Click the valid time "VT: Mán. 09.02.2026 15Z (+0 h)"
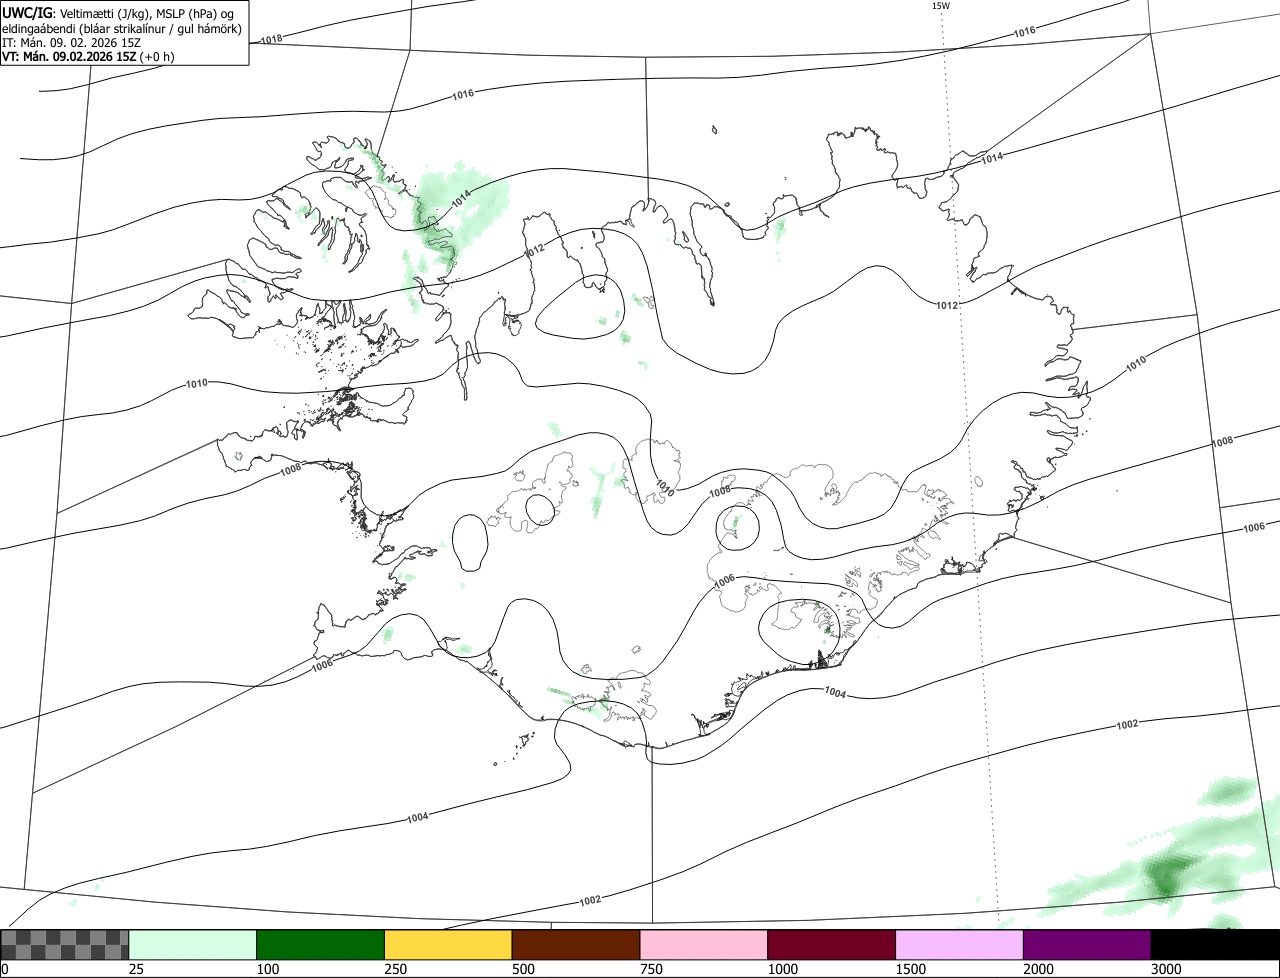Viewport: 1280px width, 978px height. (x=88, y=56)
